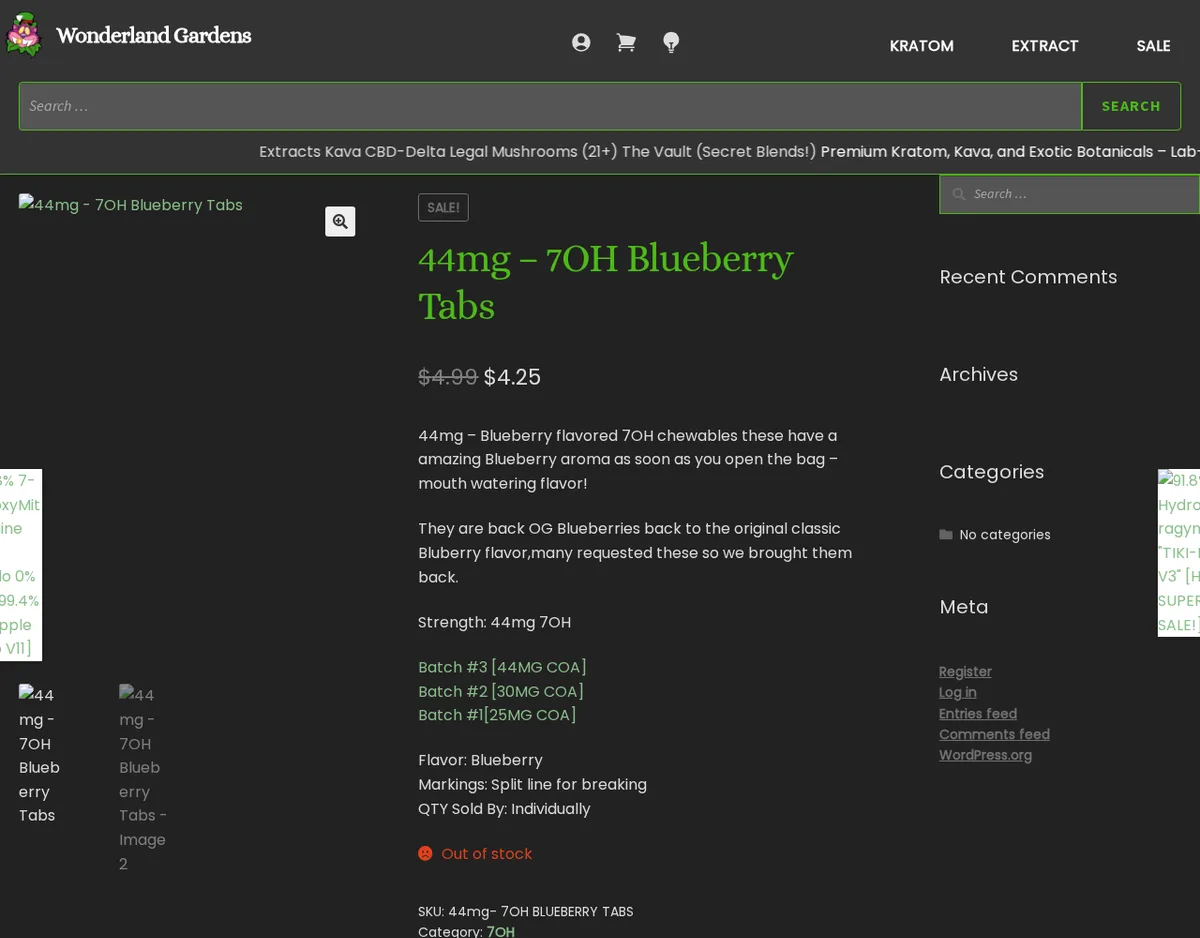Click The Vault (Secret Blends!) in banner
Viewport: 1200px width, 938px height.
719,152
